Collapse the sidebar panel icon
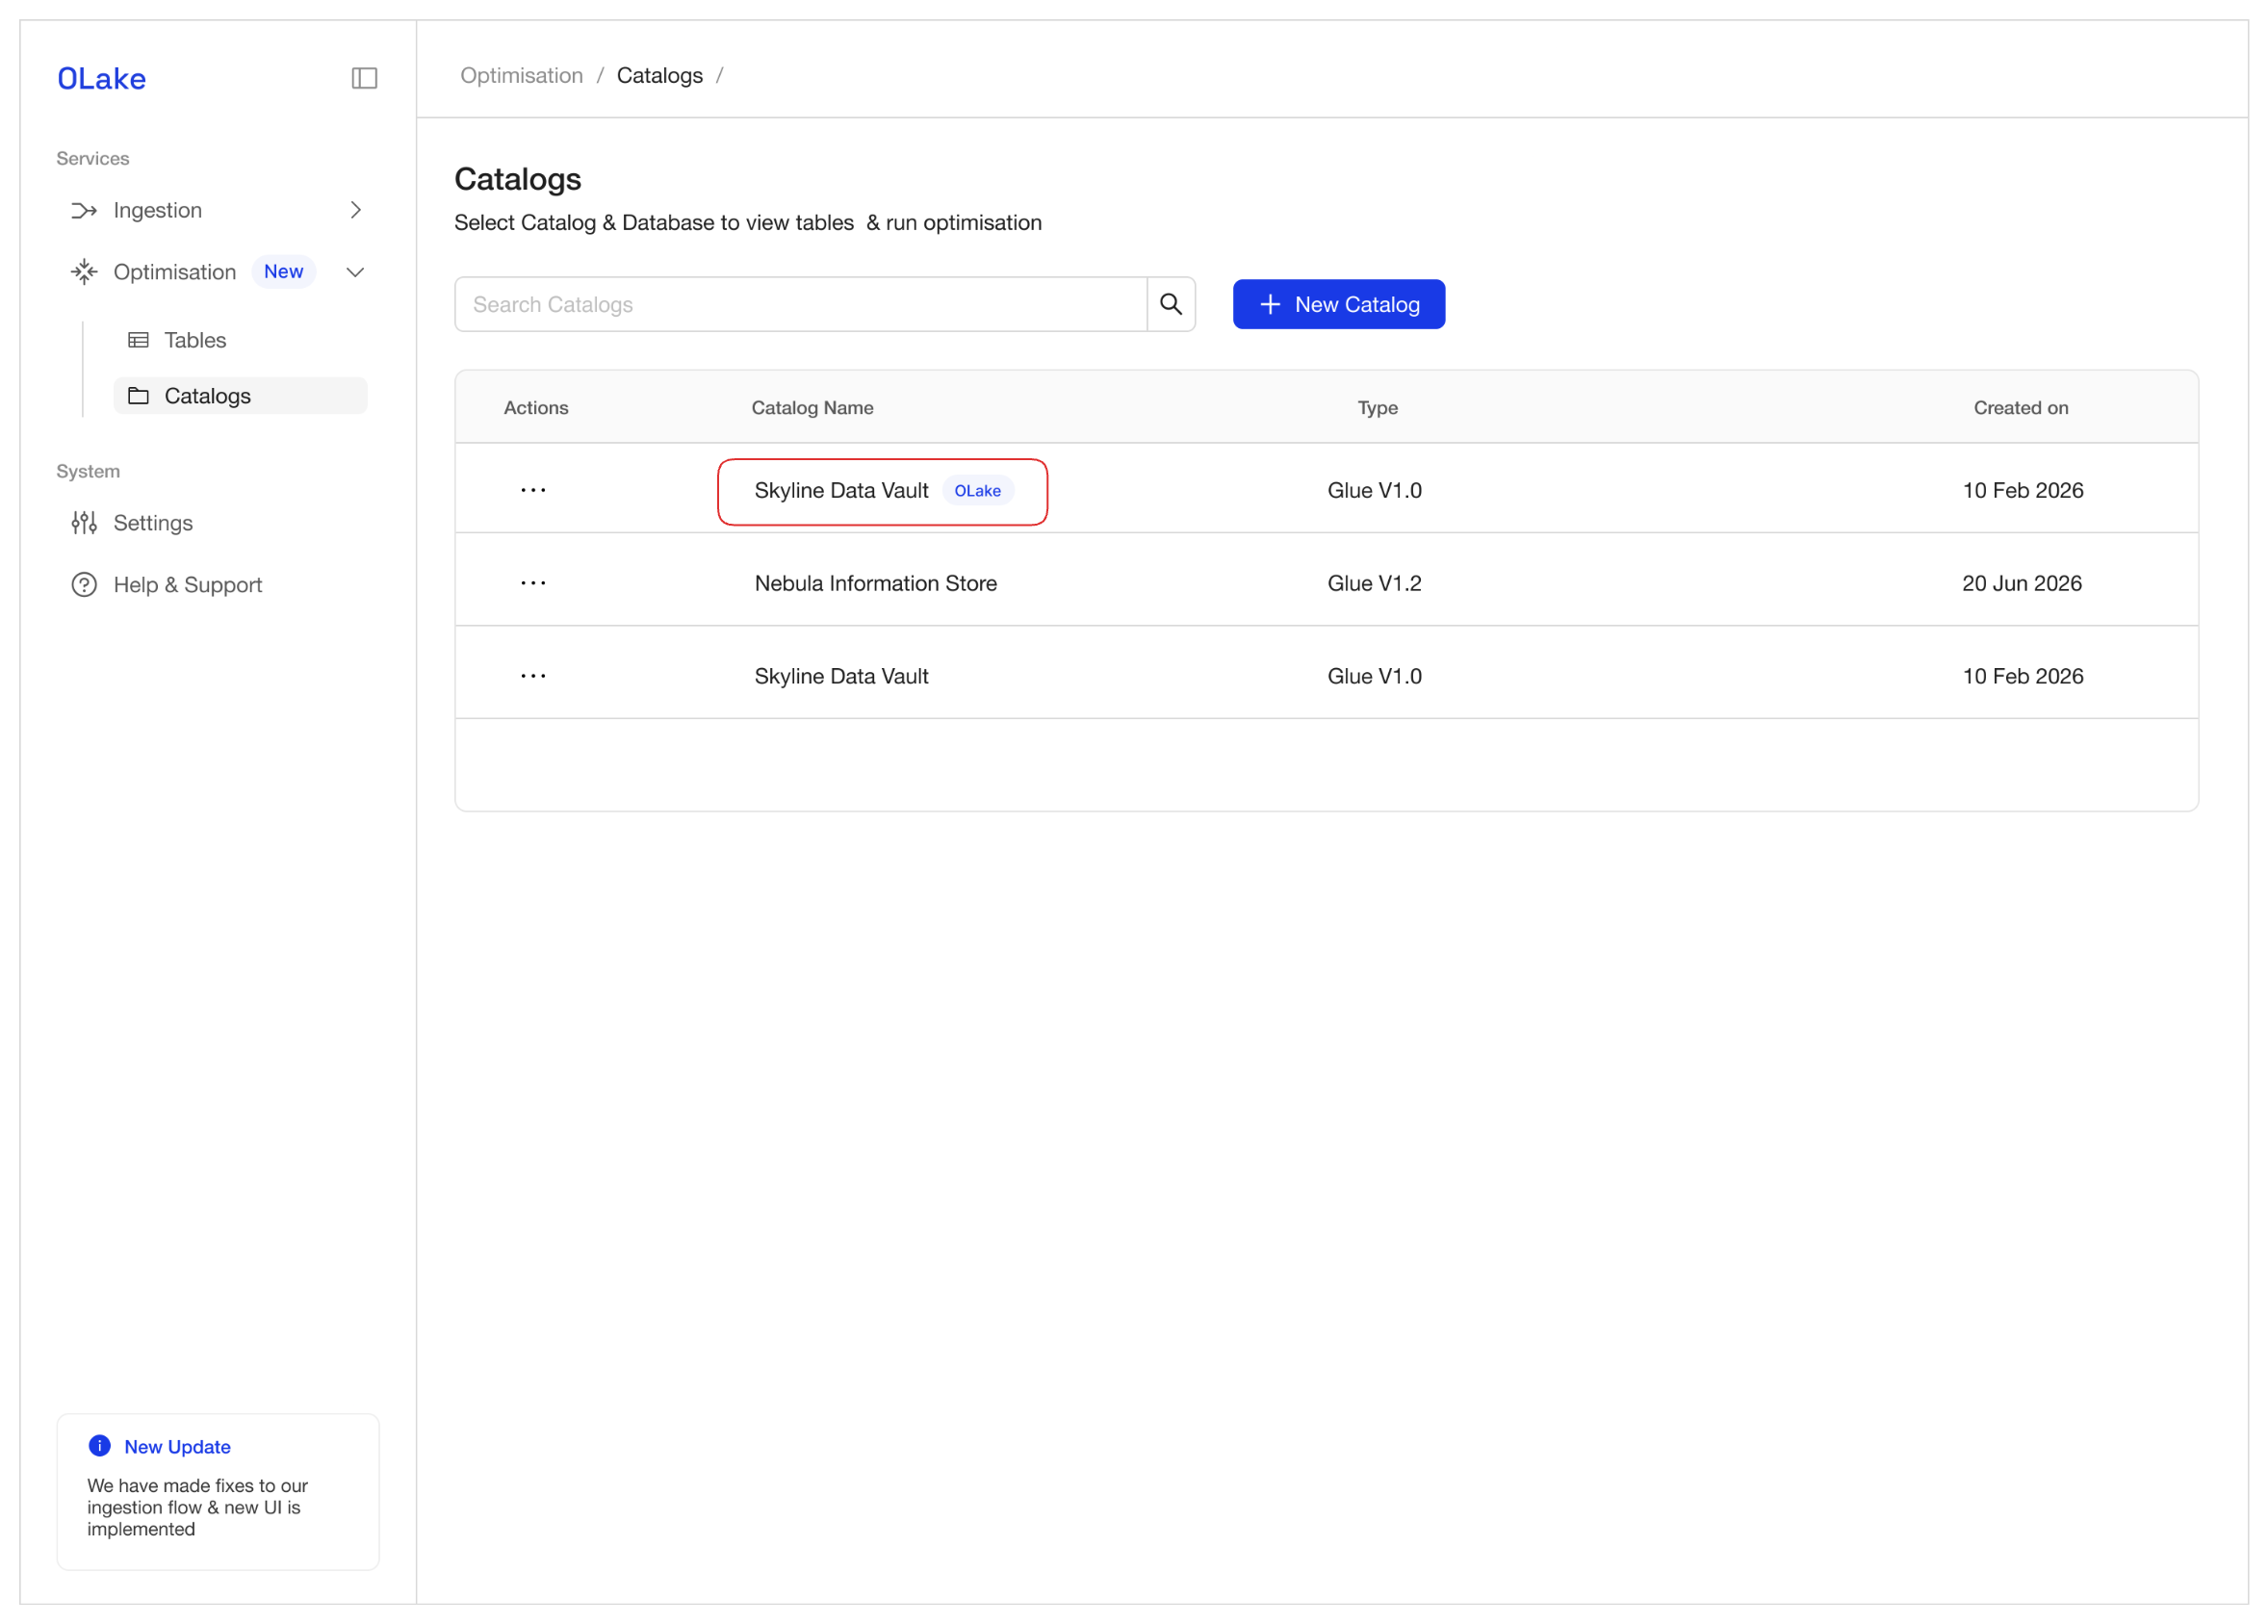The height and width of the screenshot is (1624, 2268). coord(364,78)
